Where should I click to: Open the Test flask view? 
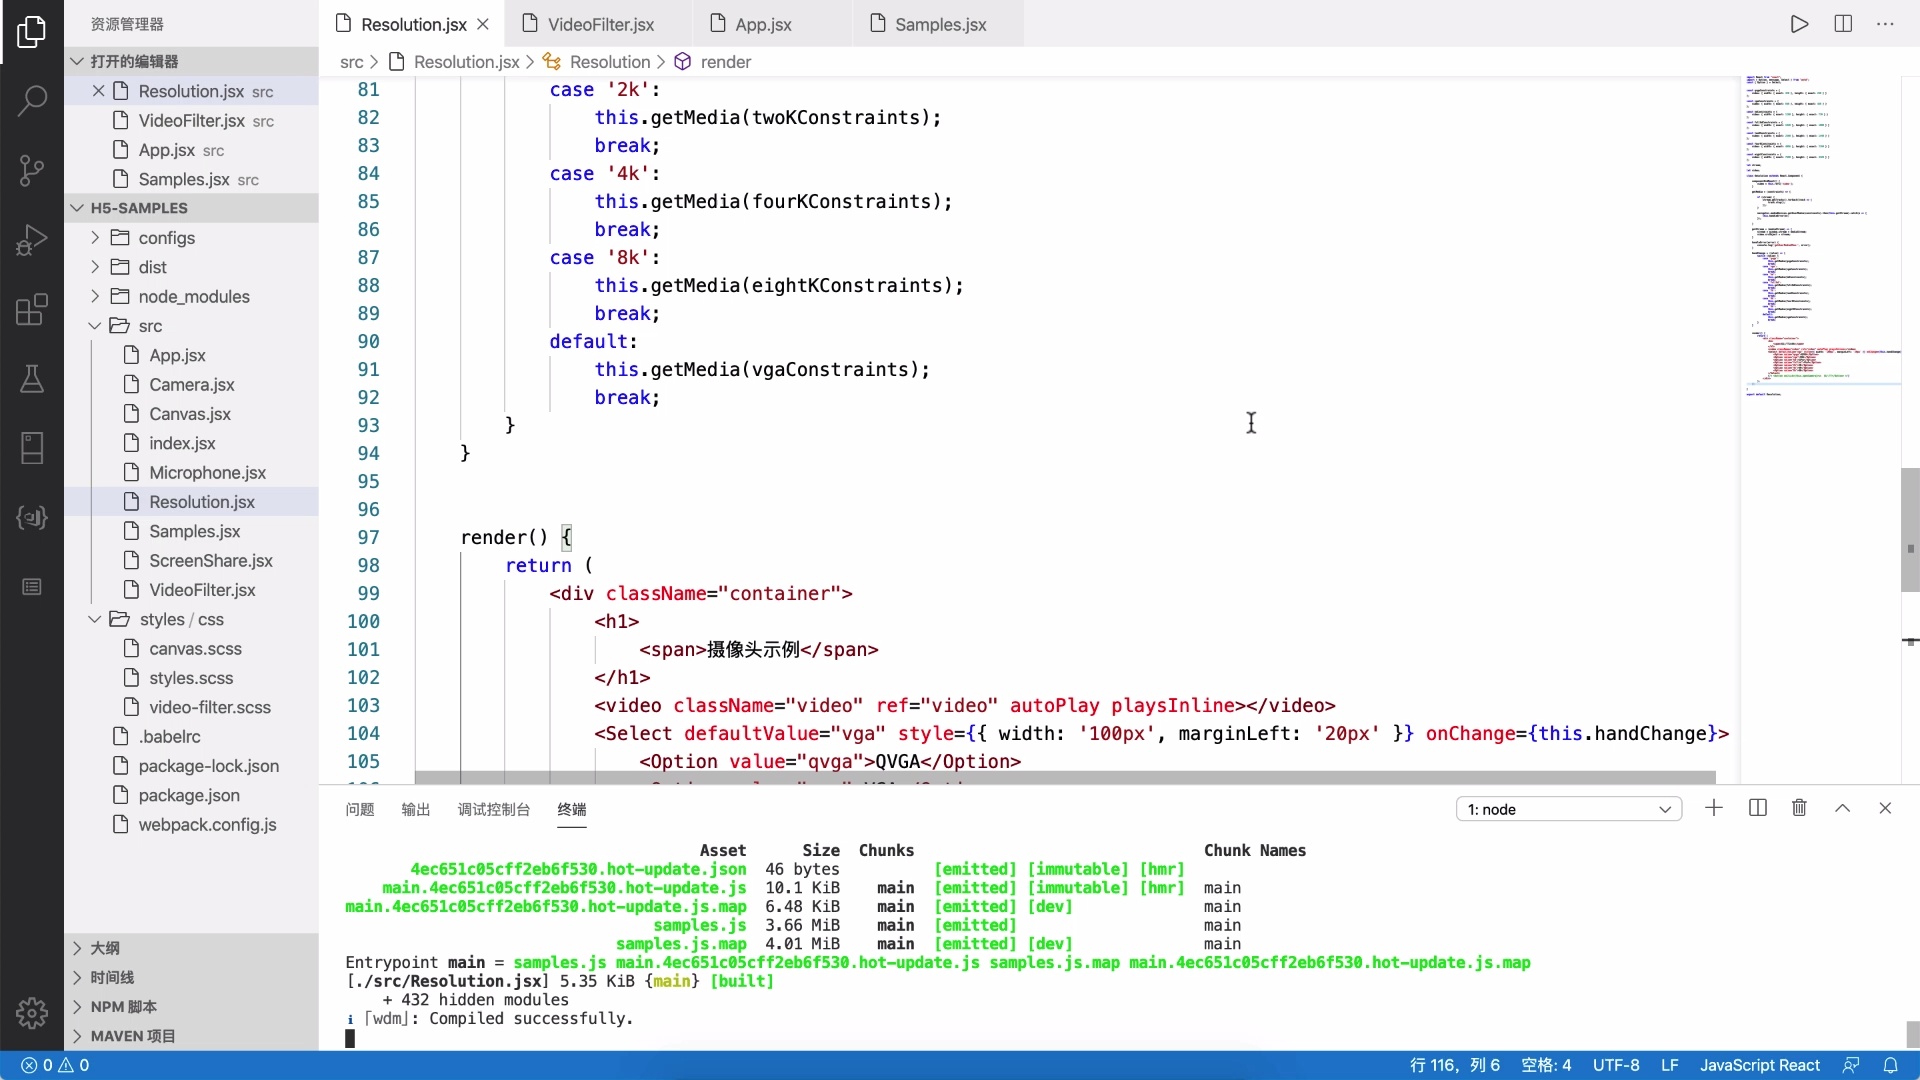[32, 379]
